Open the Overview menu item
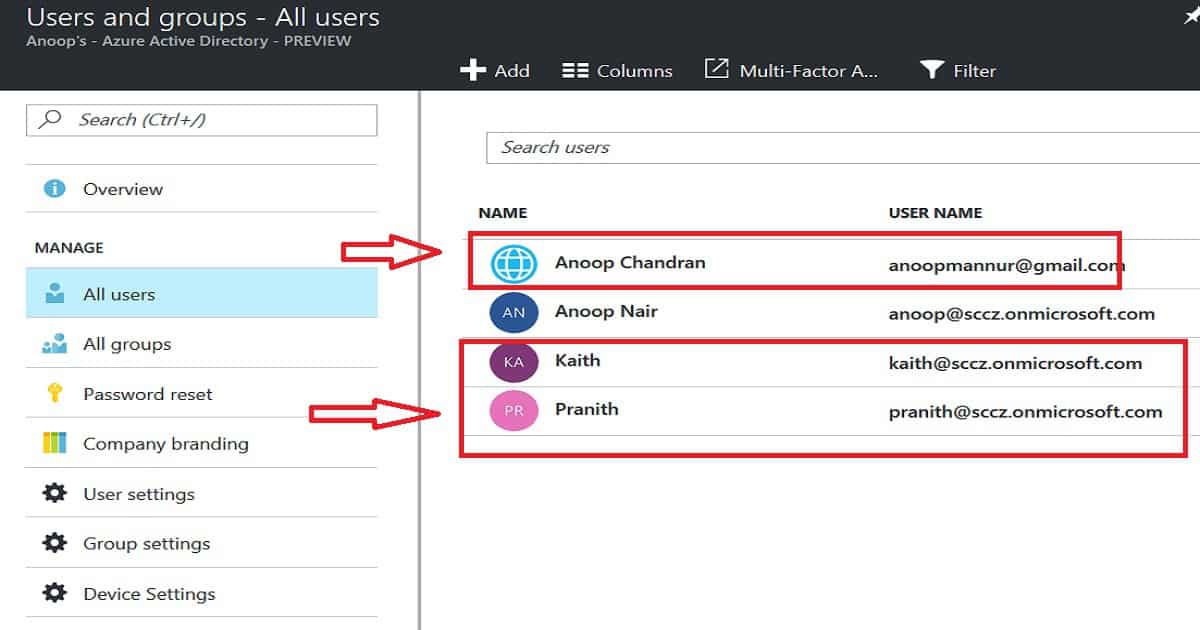 coord(202,189)
